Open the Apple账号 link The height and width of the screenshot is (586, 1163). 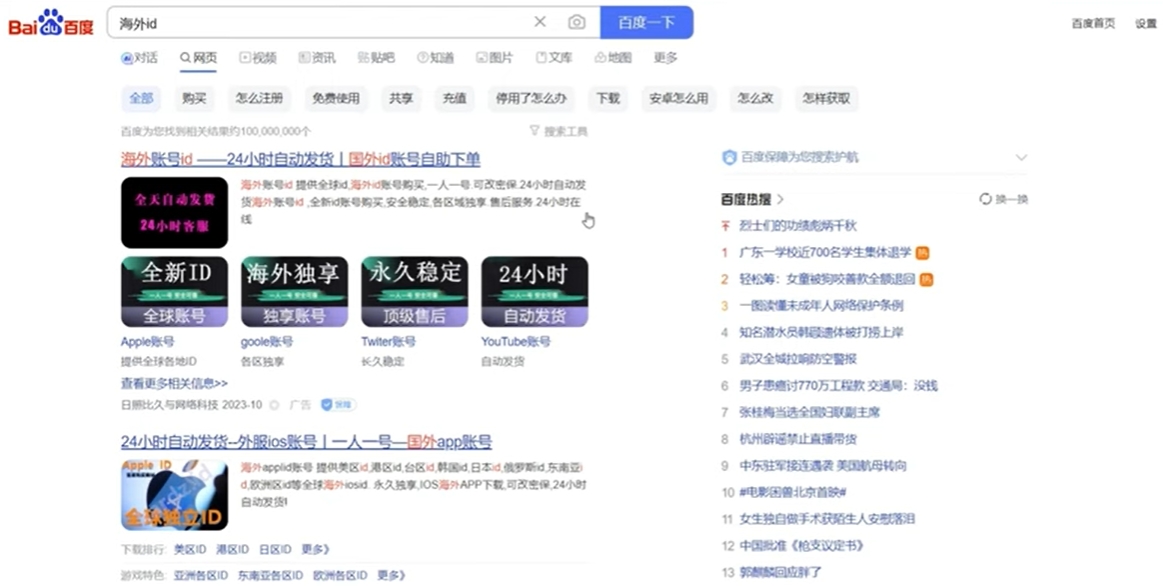click(x=148, y=342)
